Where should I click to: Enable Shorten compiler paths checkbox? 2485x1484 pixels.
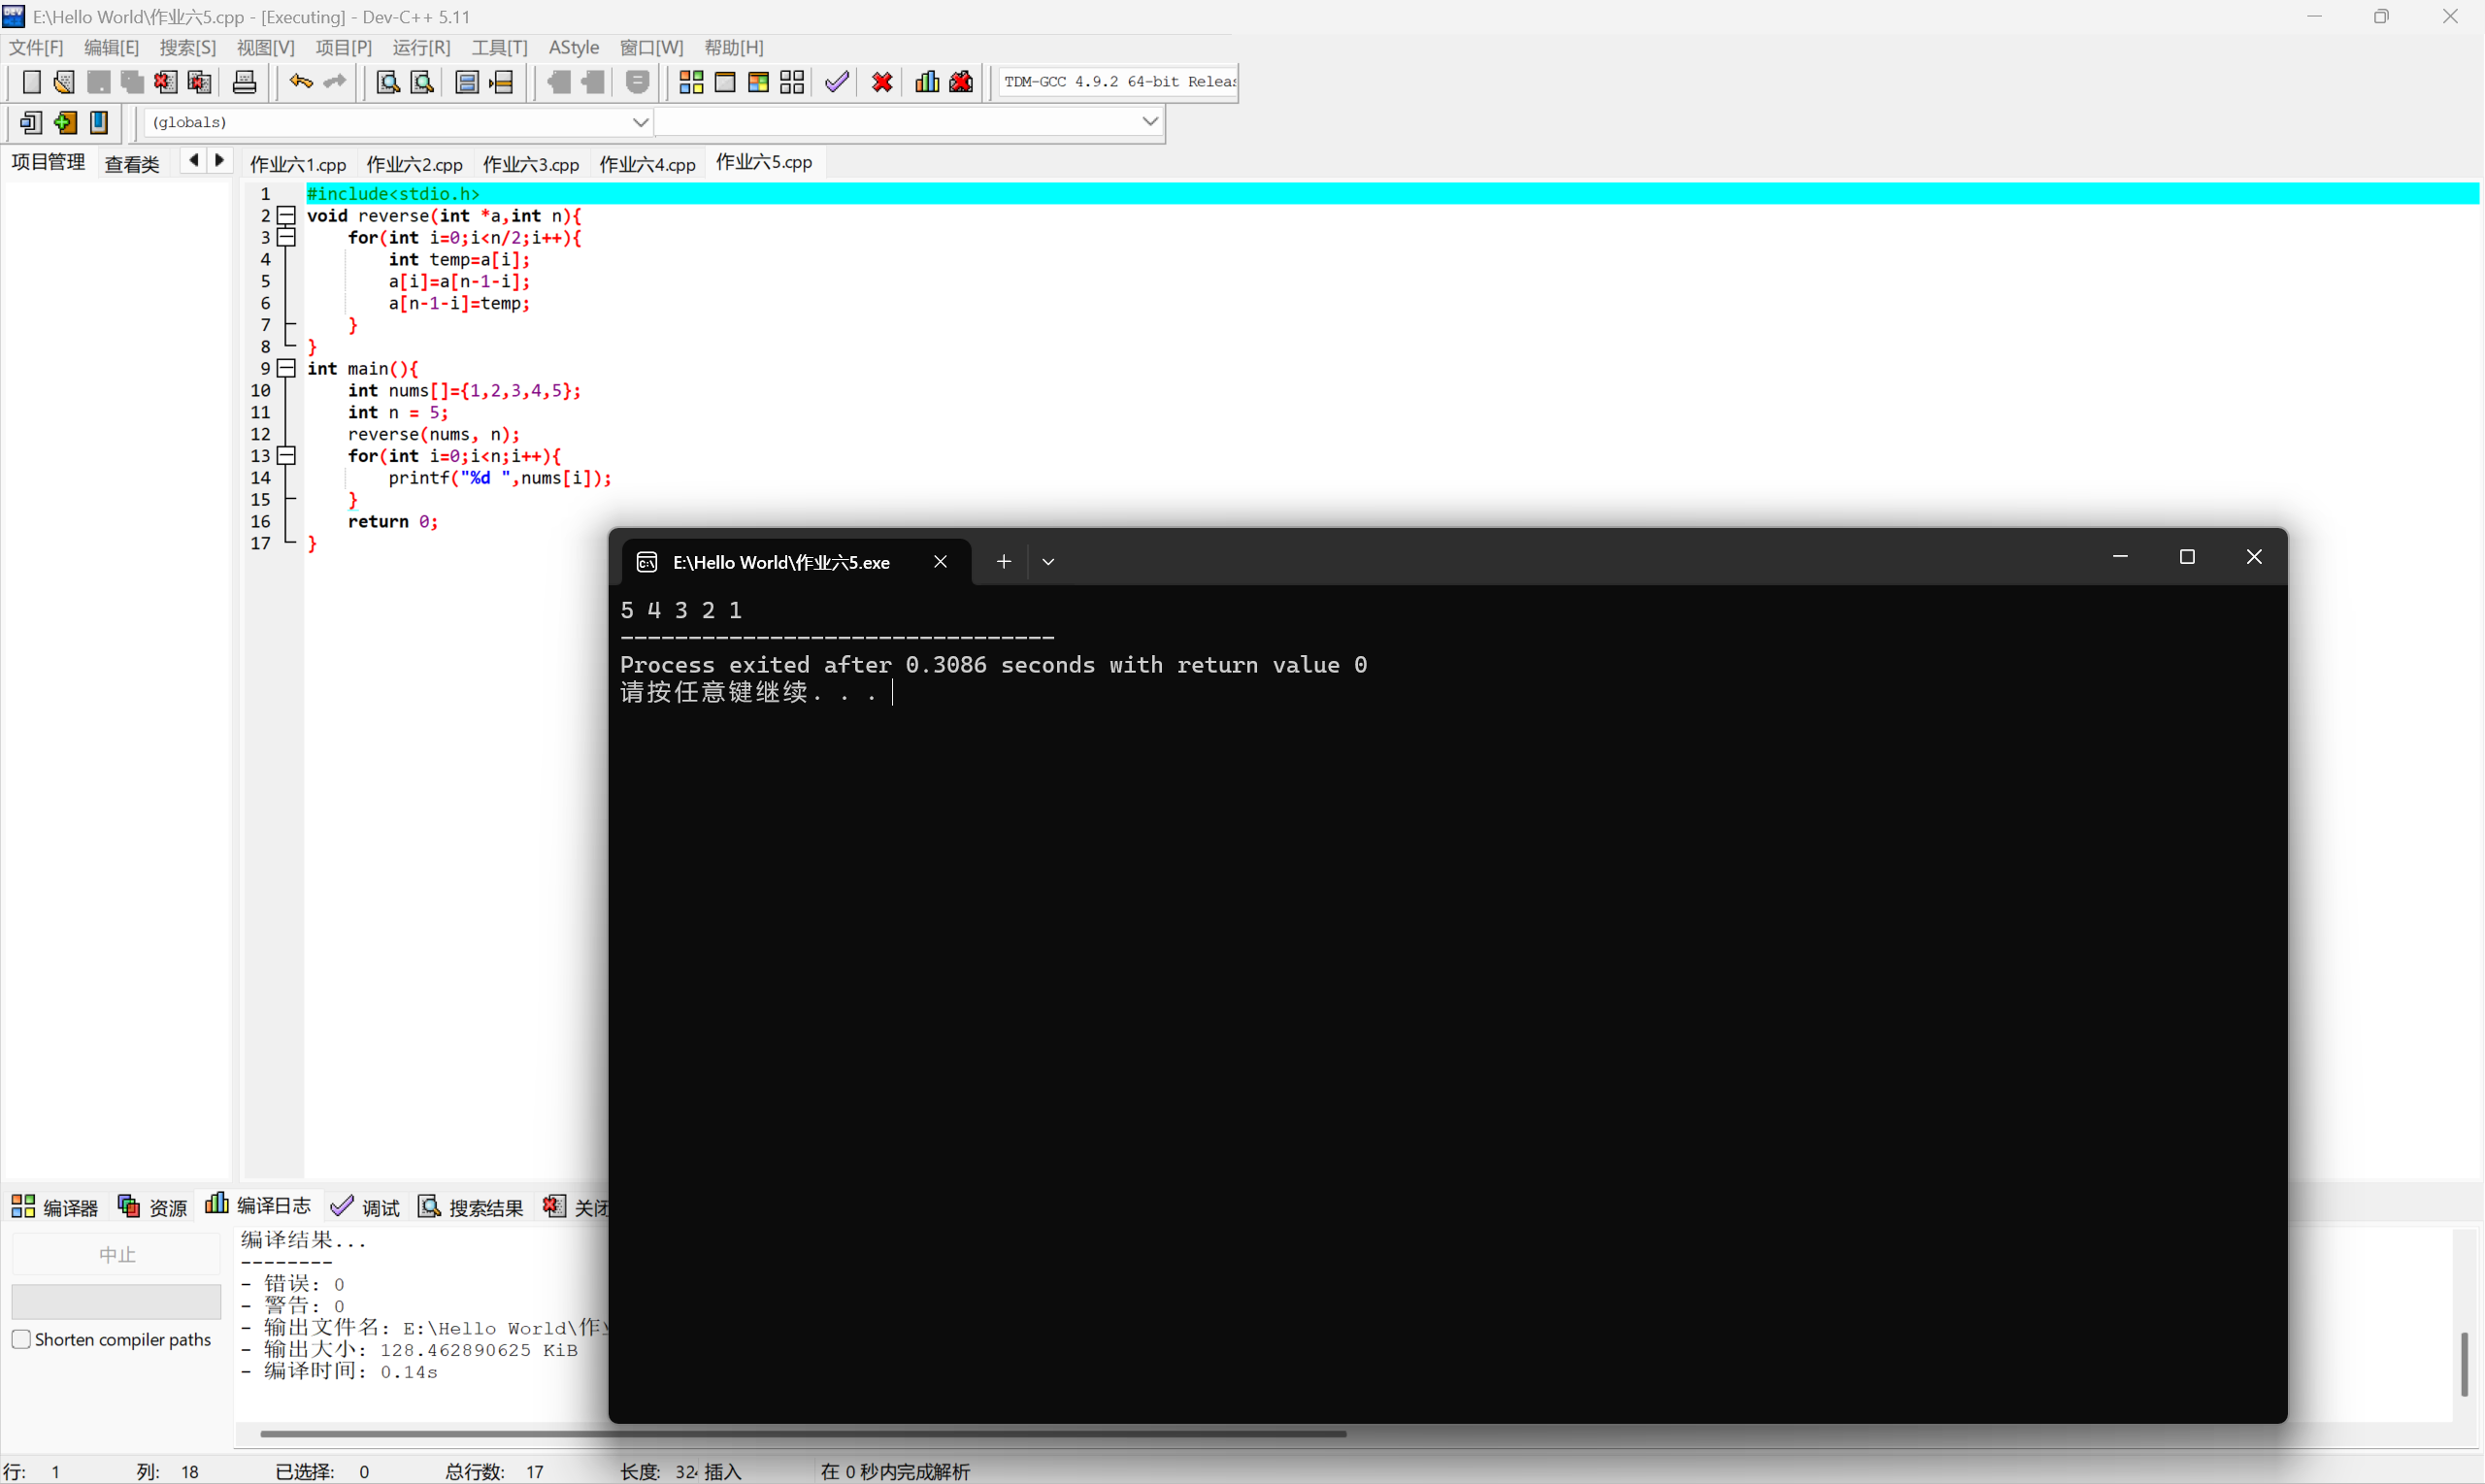[21, 1339]
